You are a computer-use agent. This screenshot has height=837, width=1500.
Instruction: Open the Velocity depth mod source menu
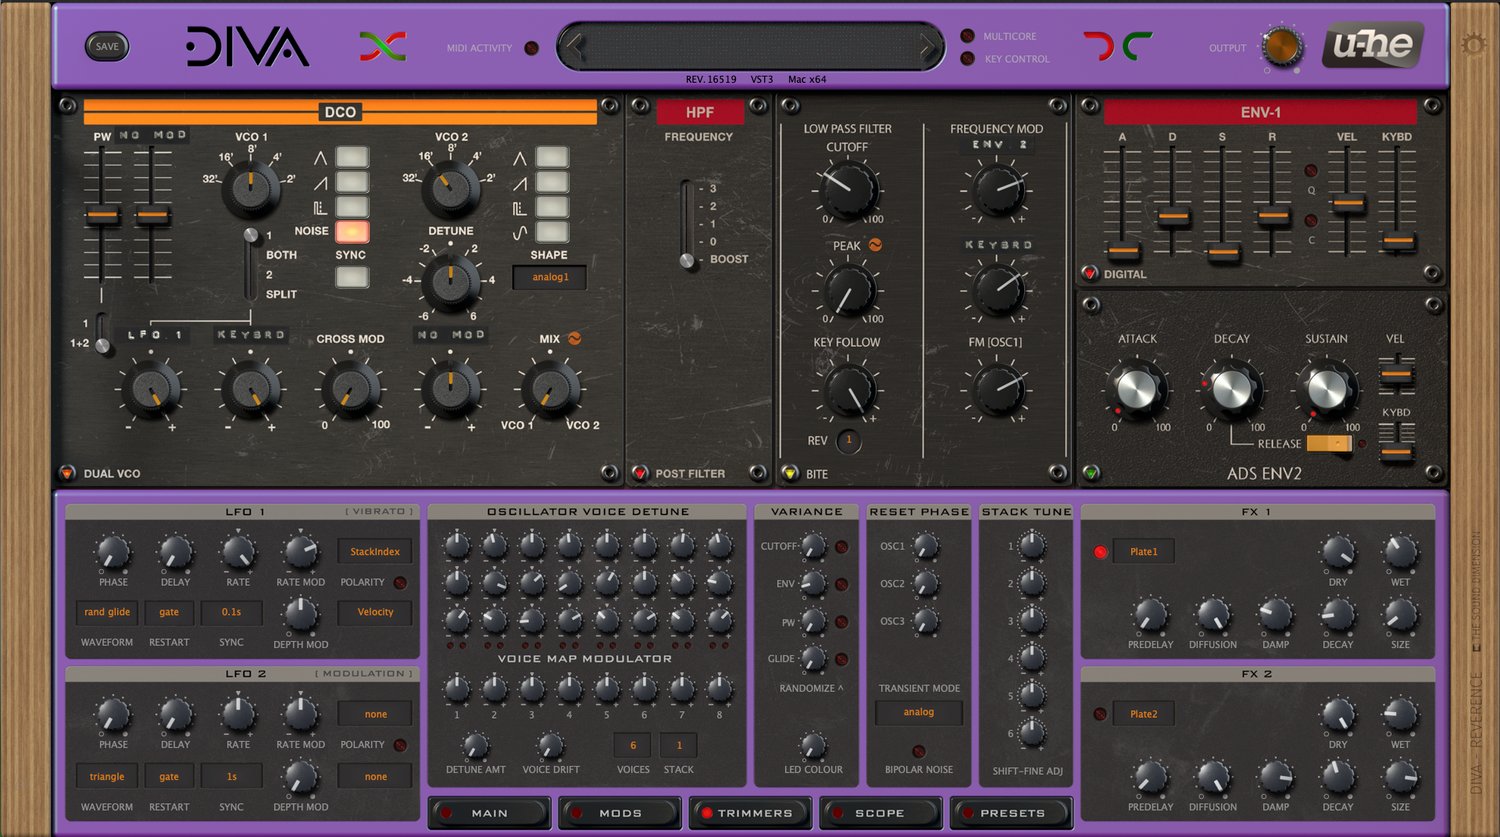[375, 612]
